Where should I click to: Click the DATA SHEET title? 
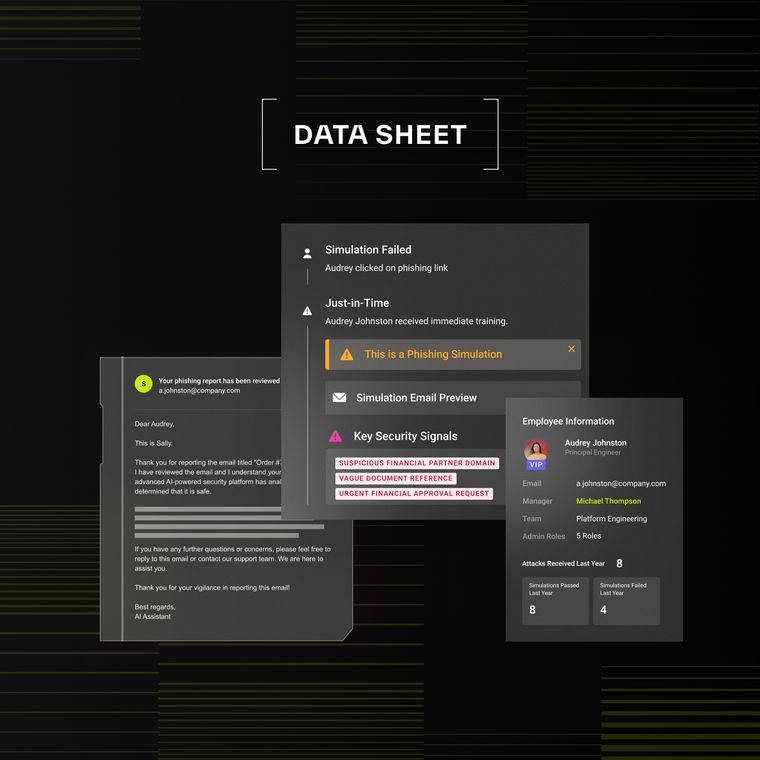click(x=380, y=135)
